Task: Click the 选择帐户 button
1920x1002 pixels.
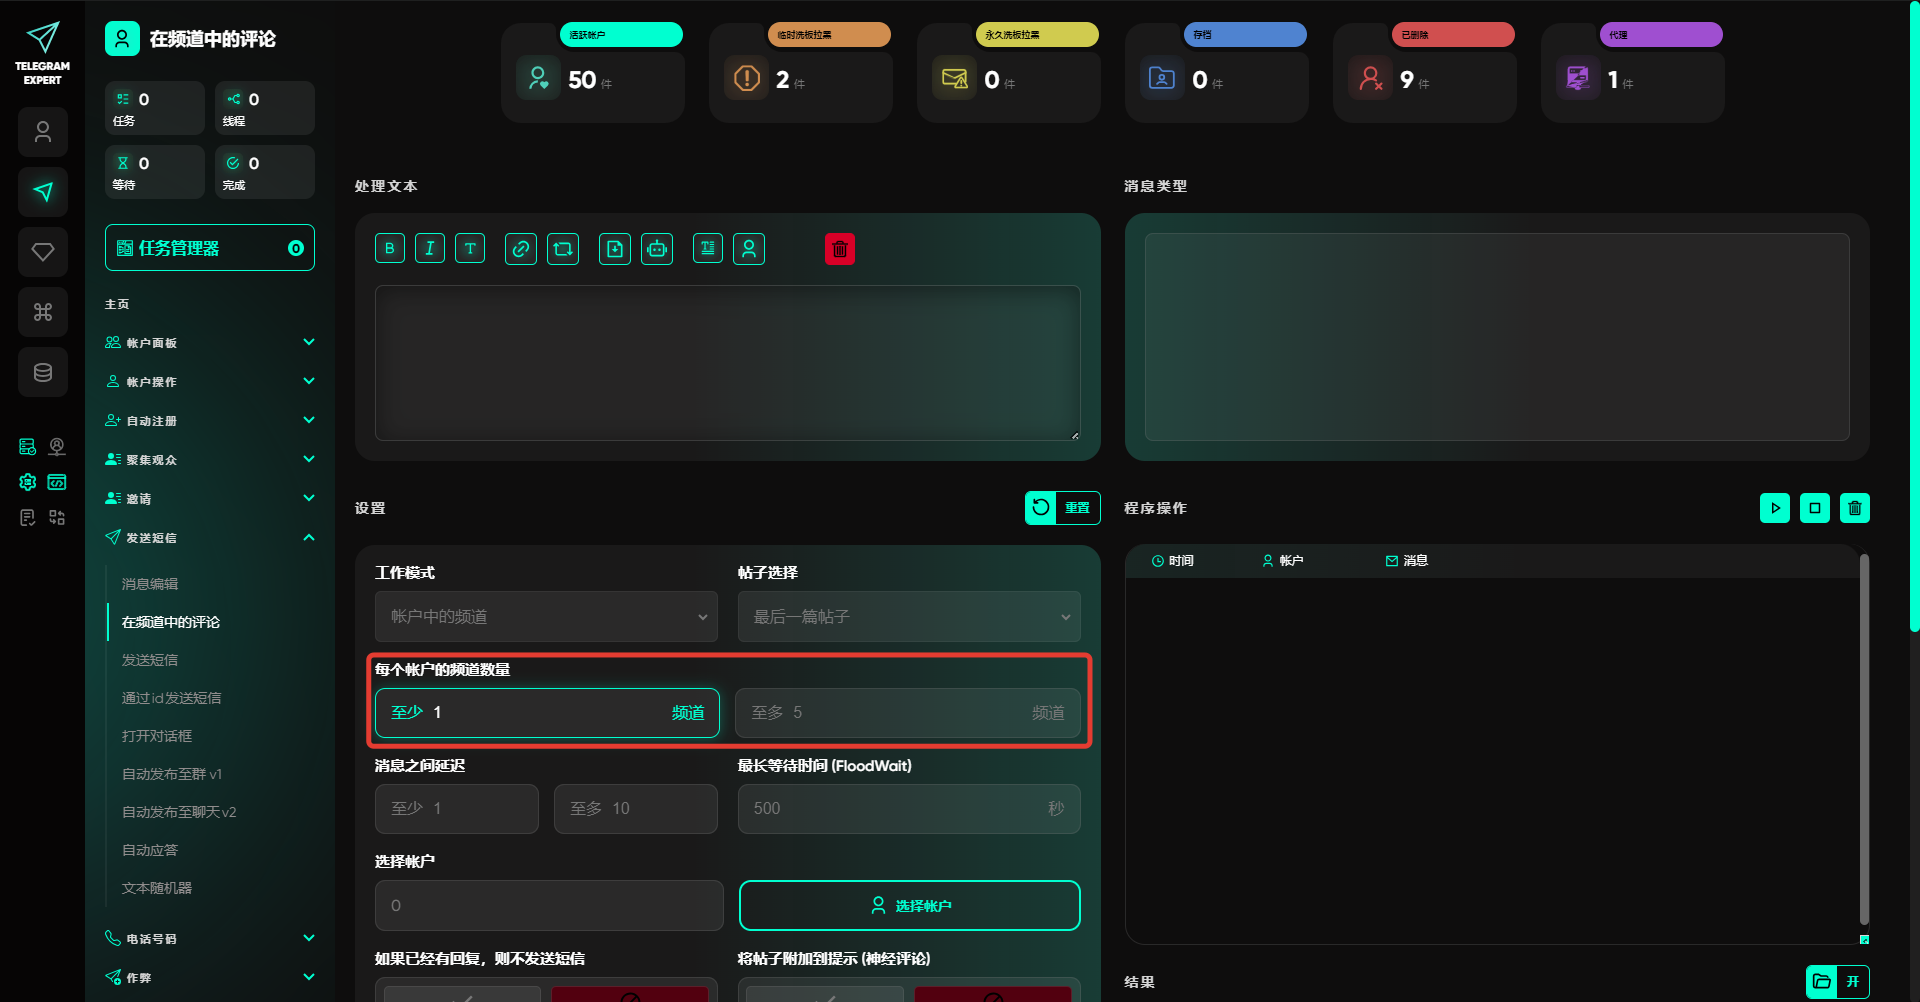Action: coord(910,905)
